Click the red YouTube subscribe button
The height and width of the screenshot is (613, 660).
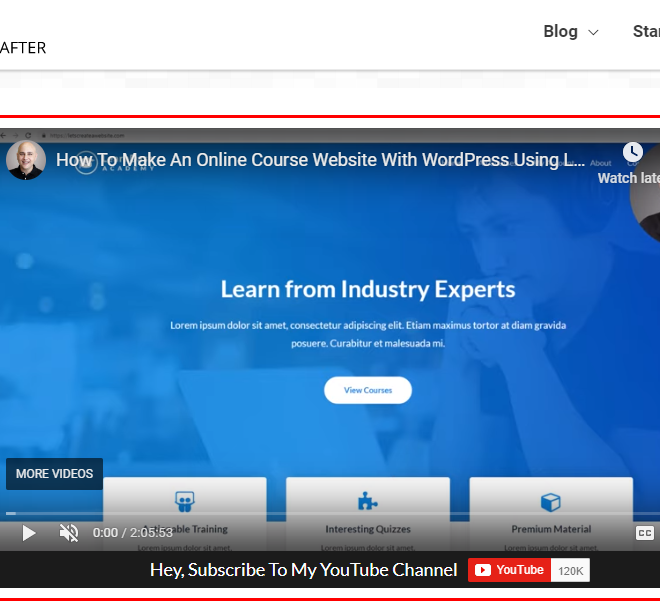click(509, 570)
